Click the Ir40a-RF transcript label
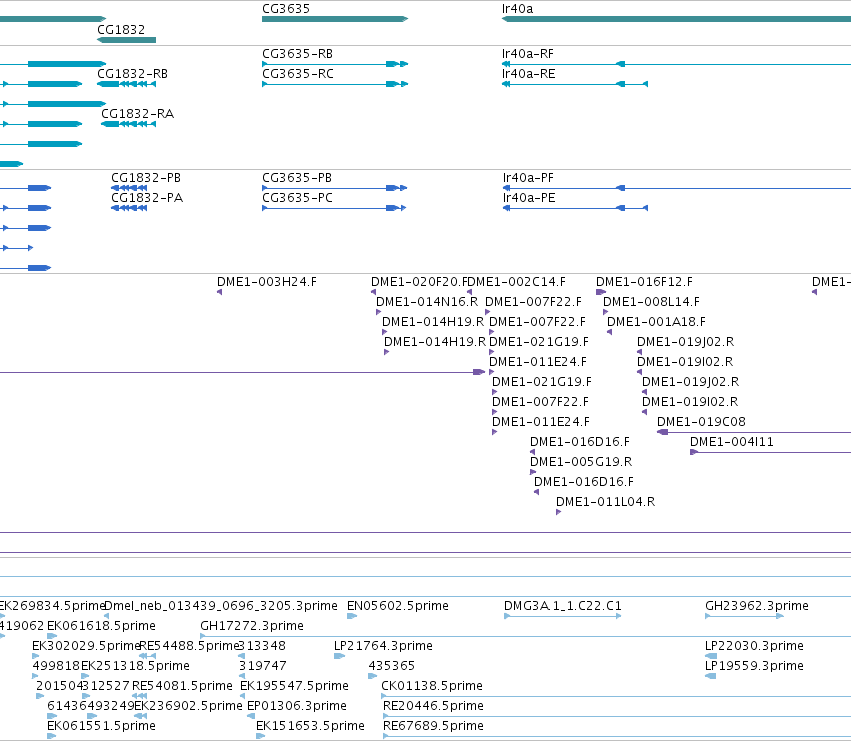Viewport: 851px width, 741px height. tap(528, 54)
